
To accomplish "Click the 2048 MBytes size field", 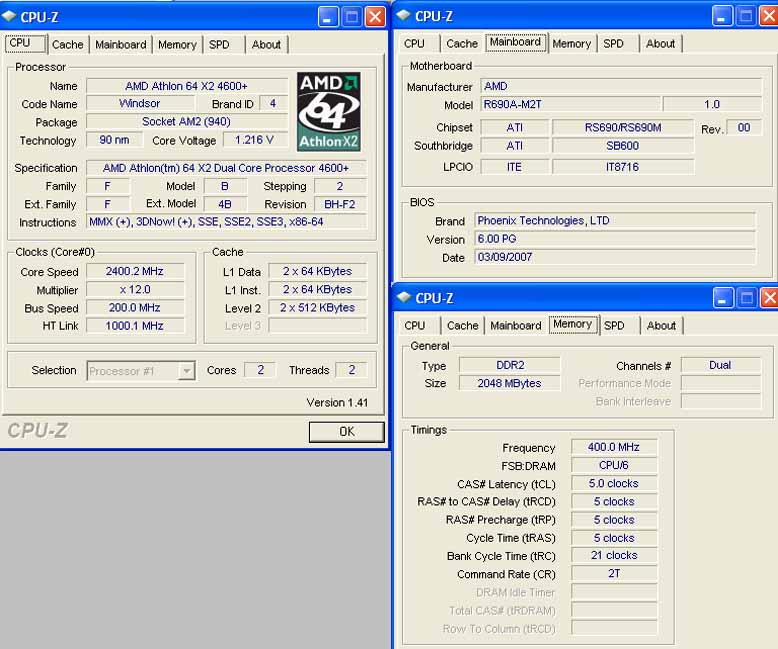I will 510,383.
